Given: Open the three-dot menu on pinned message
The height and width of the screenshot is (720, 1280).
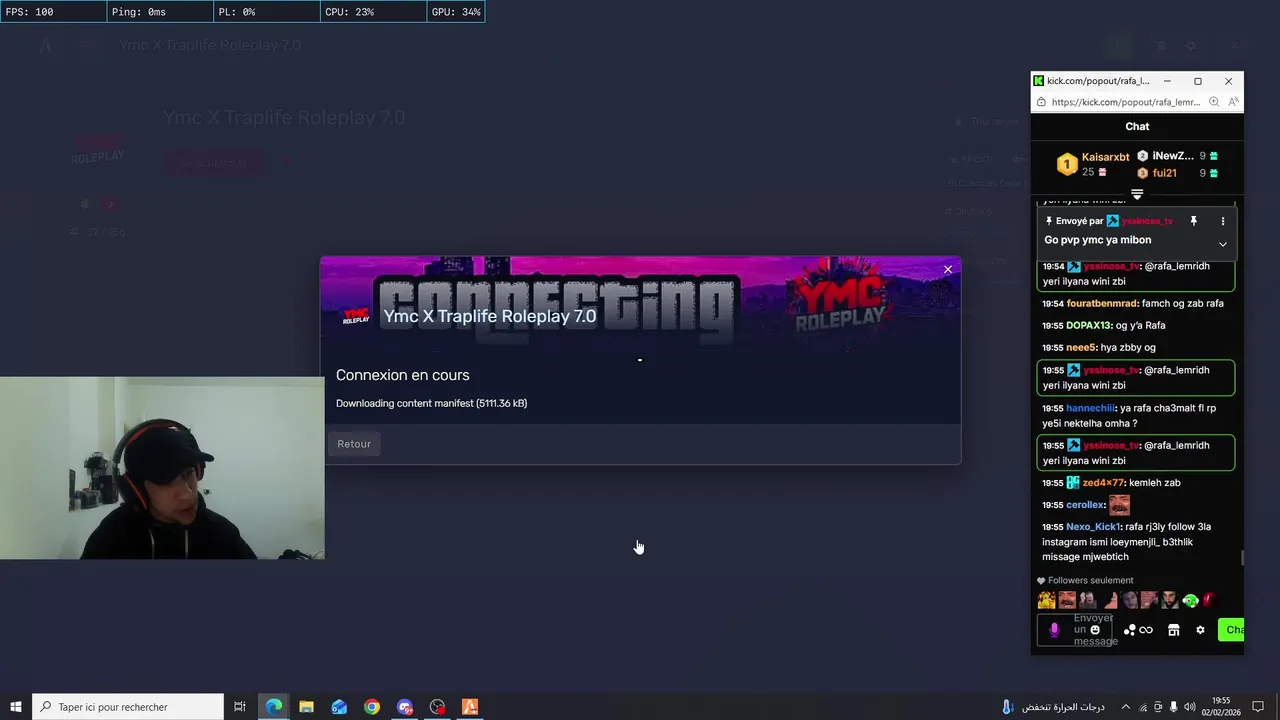Looking at the screenshot, I should (x=1222, y=221).
